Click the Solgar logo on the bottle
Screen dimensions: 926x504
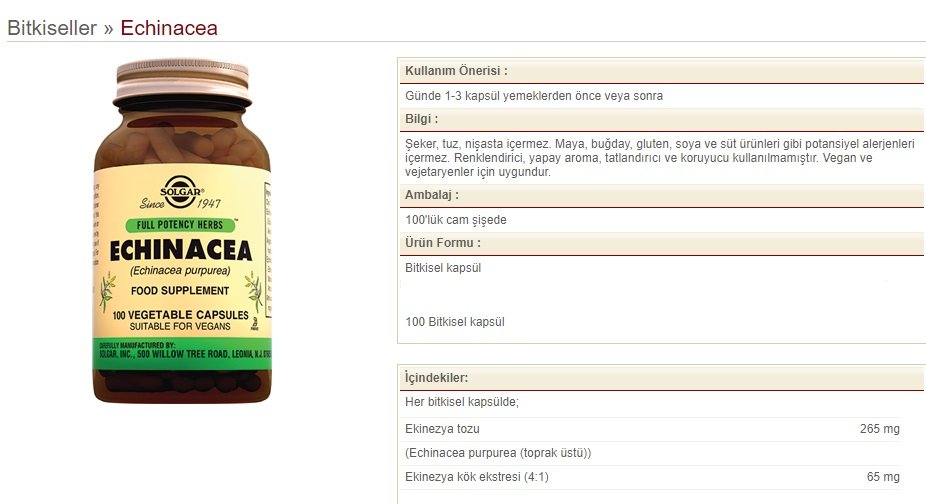[x=181, y=193]
